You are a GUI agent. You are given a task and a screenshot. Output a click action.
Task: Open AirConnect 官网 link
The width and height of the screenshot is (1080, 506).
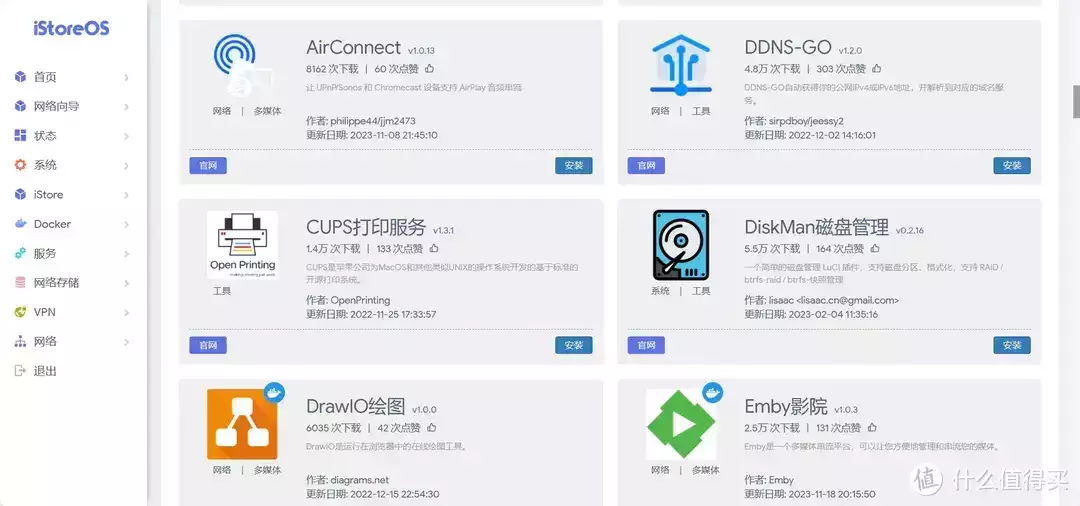208,165
